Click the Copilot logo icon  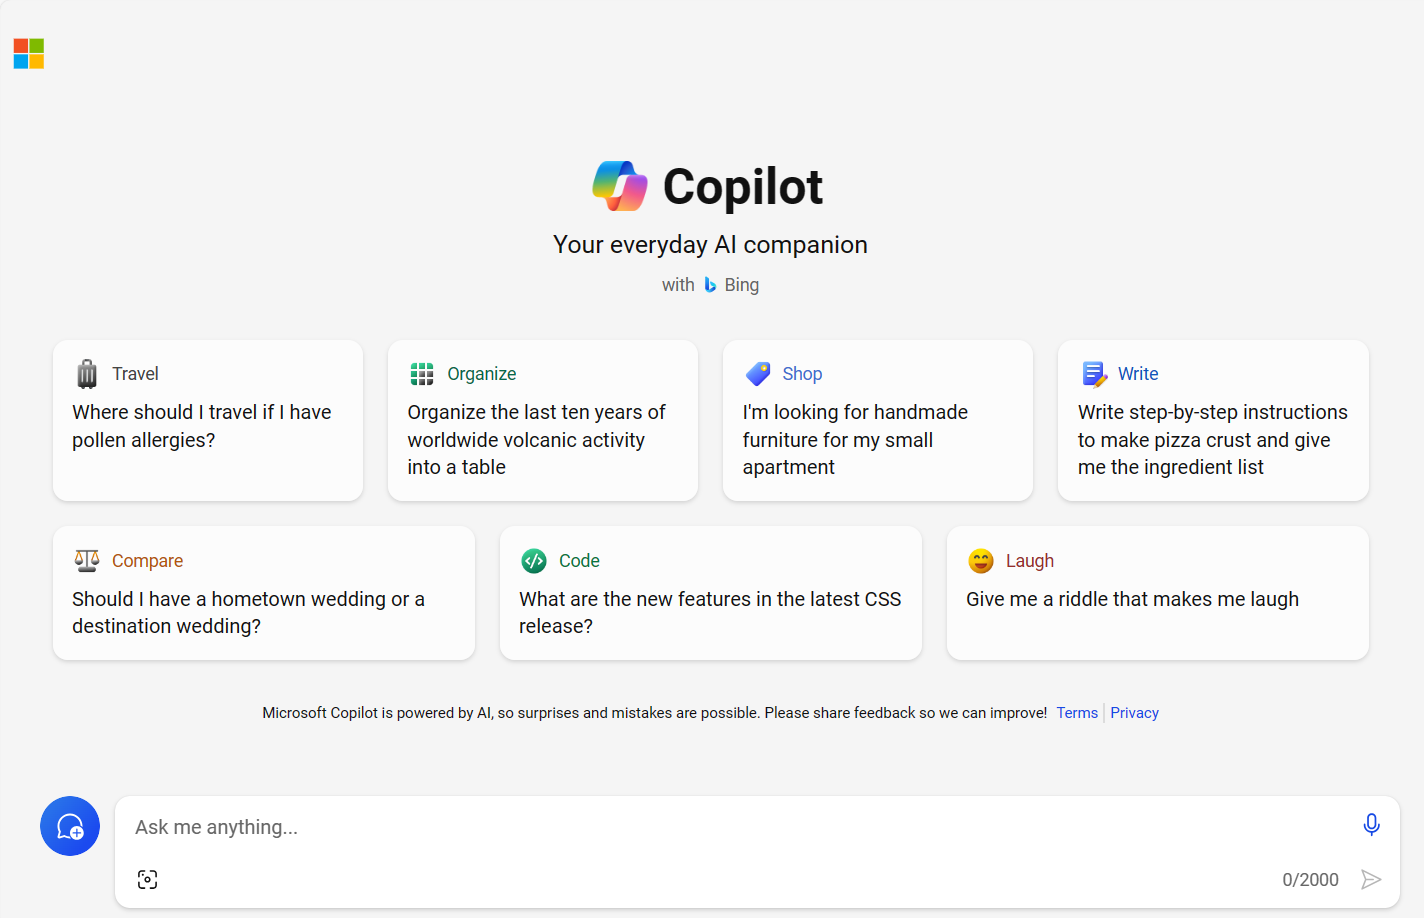point(620,186)
